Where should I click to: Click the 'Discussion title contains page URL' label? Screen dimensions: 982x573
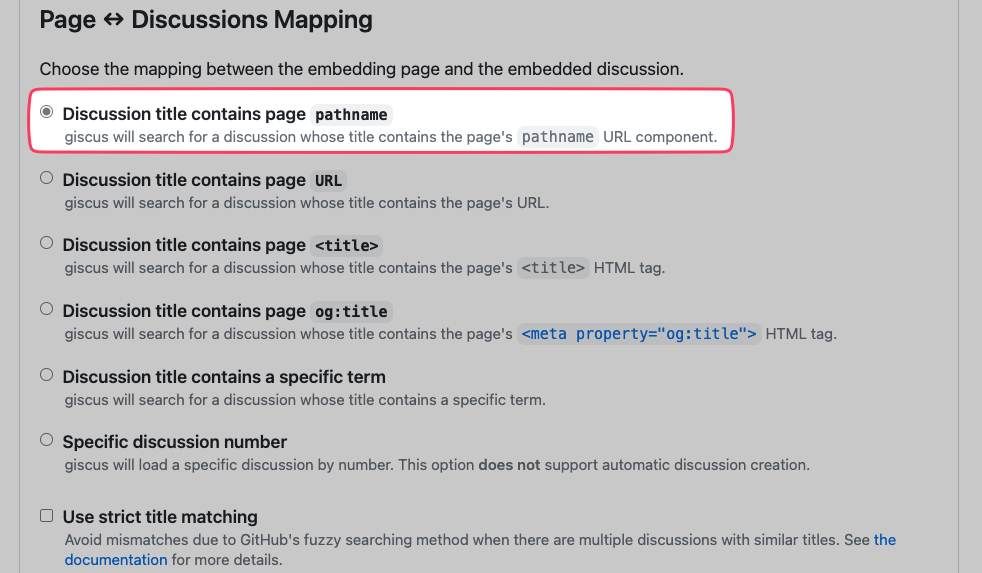tap(183, 180)
